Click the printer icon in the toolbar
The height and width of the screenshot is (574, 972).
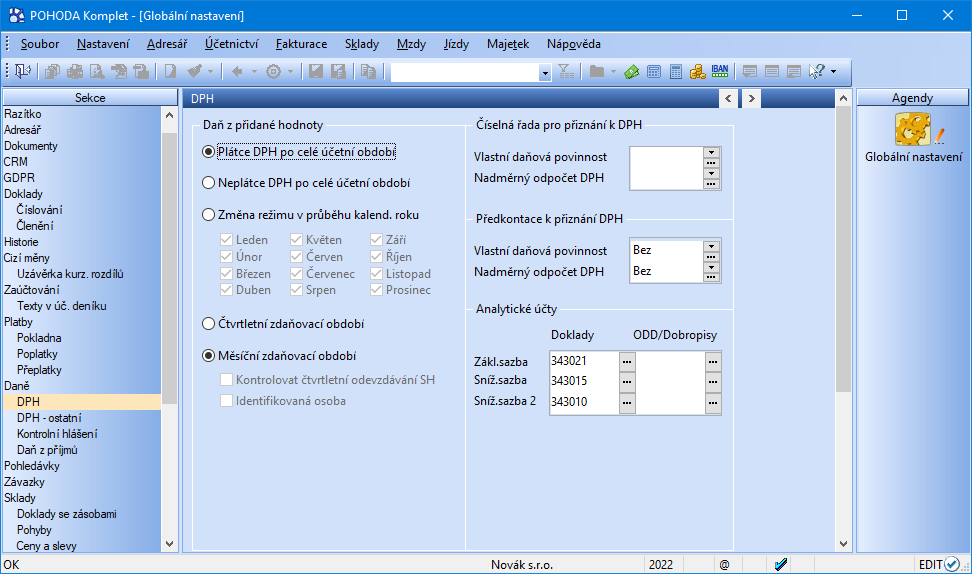click(75, 71)
